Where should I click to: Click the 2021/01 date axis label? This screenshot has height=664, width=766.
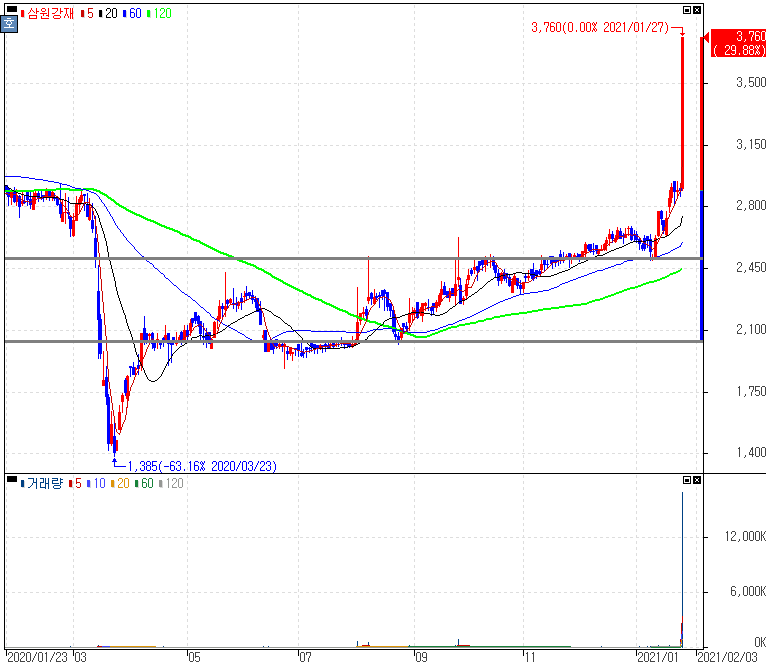click(x=658, y=658)
